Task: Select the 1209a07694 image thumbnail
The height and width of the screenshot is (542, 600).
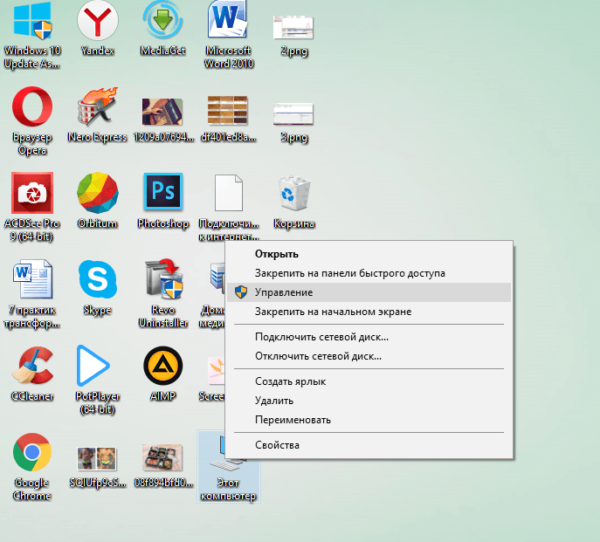Action: [162, 111]
